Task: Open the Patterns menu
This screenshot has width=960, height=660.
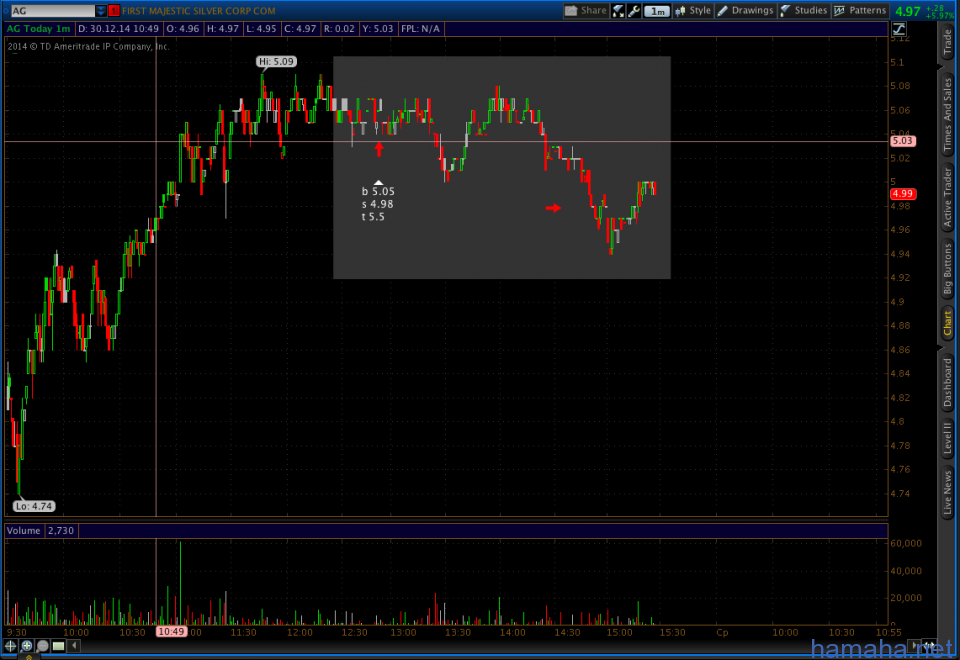Action: [x=860, y=10]
